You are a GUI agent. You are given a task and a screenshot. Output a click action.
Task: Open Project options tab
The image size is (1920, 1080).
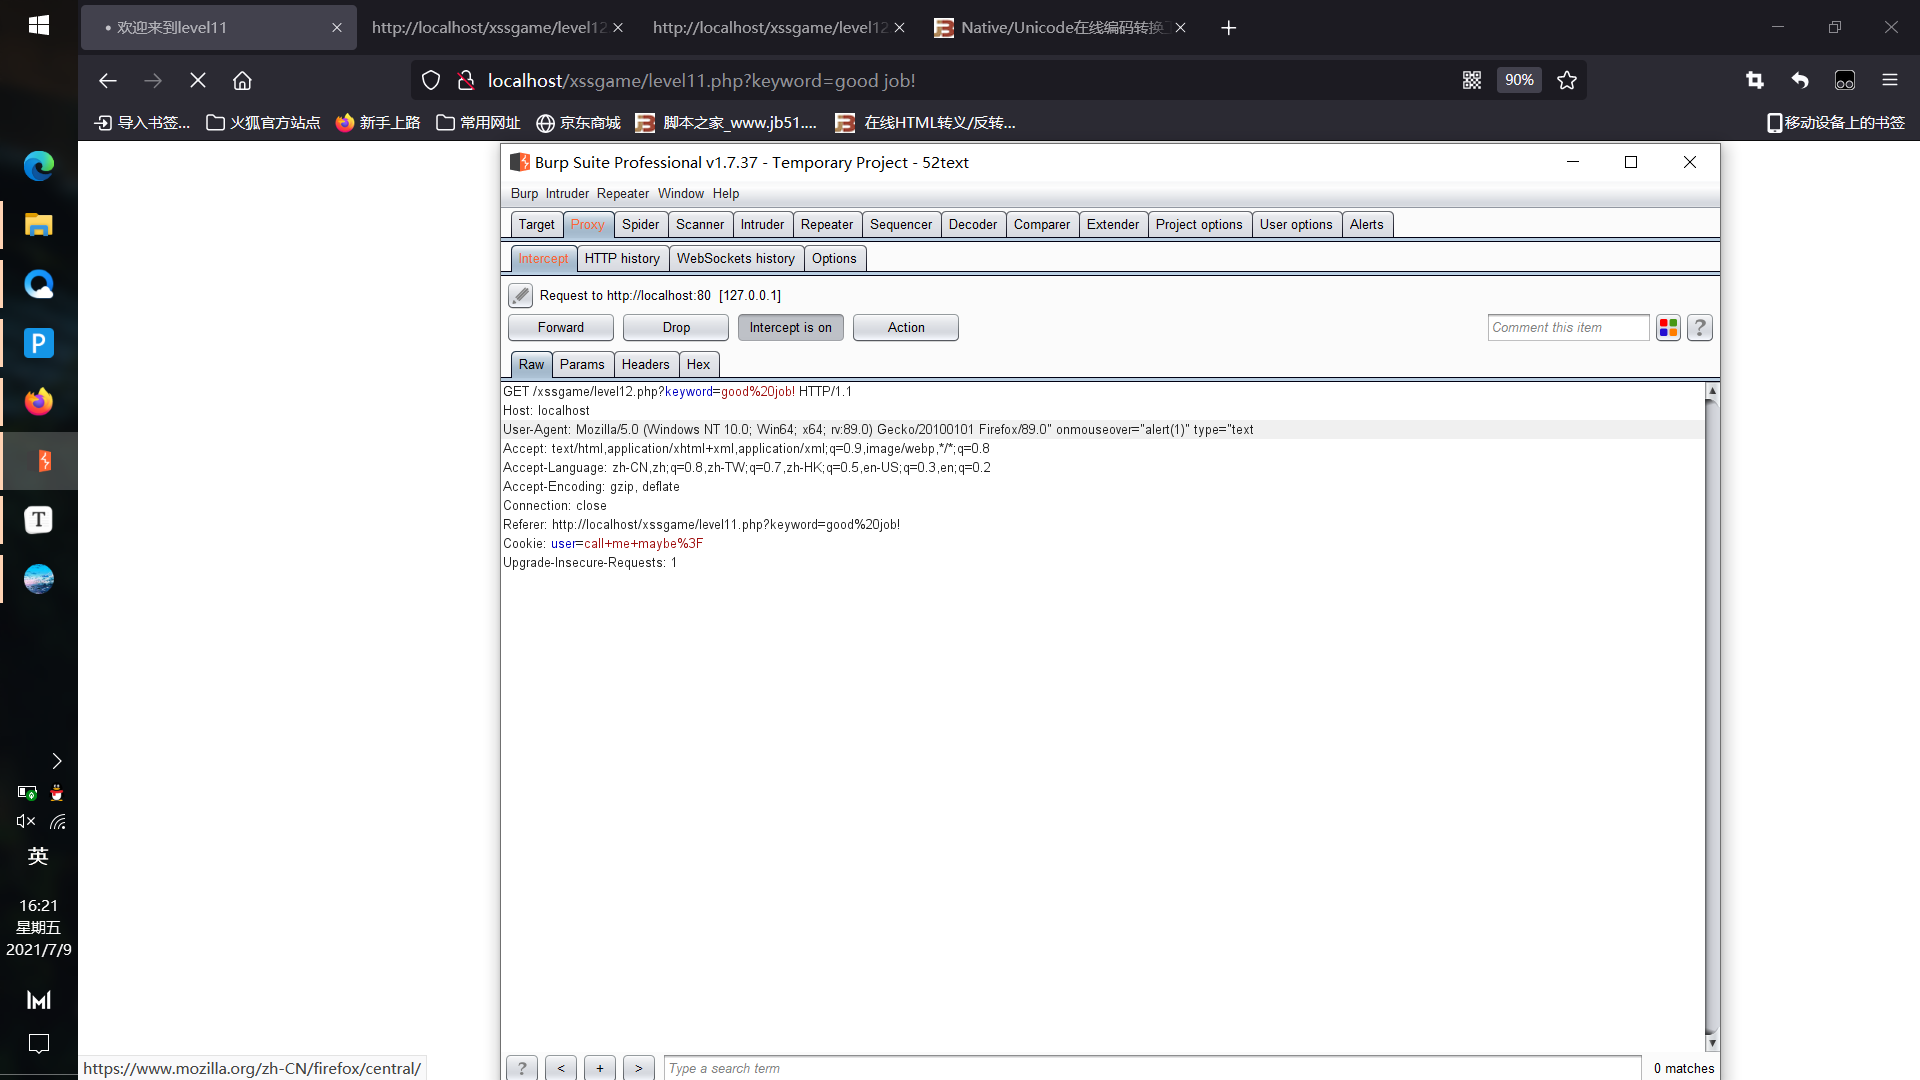tap(1199, 224)
